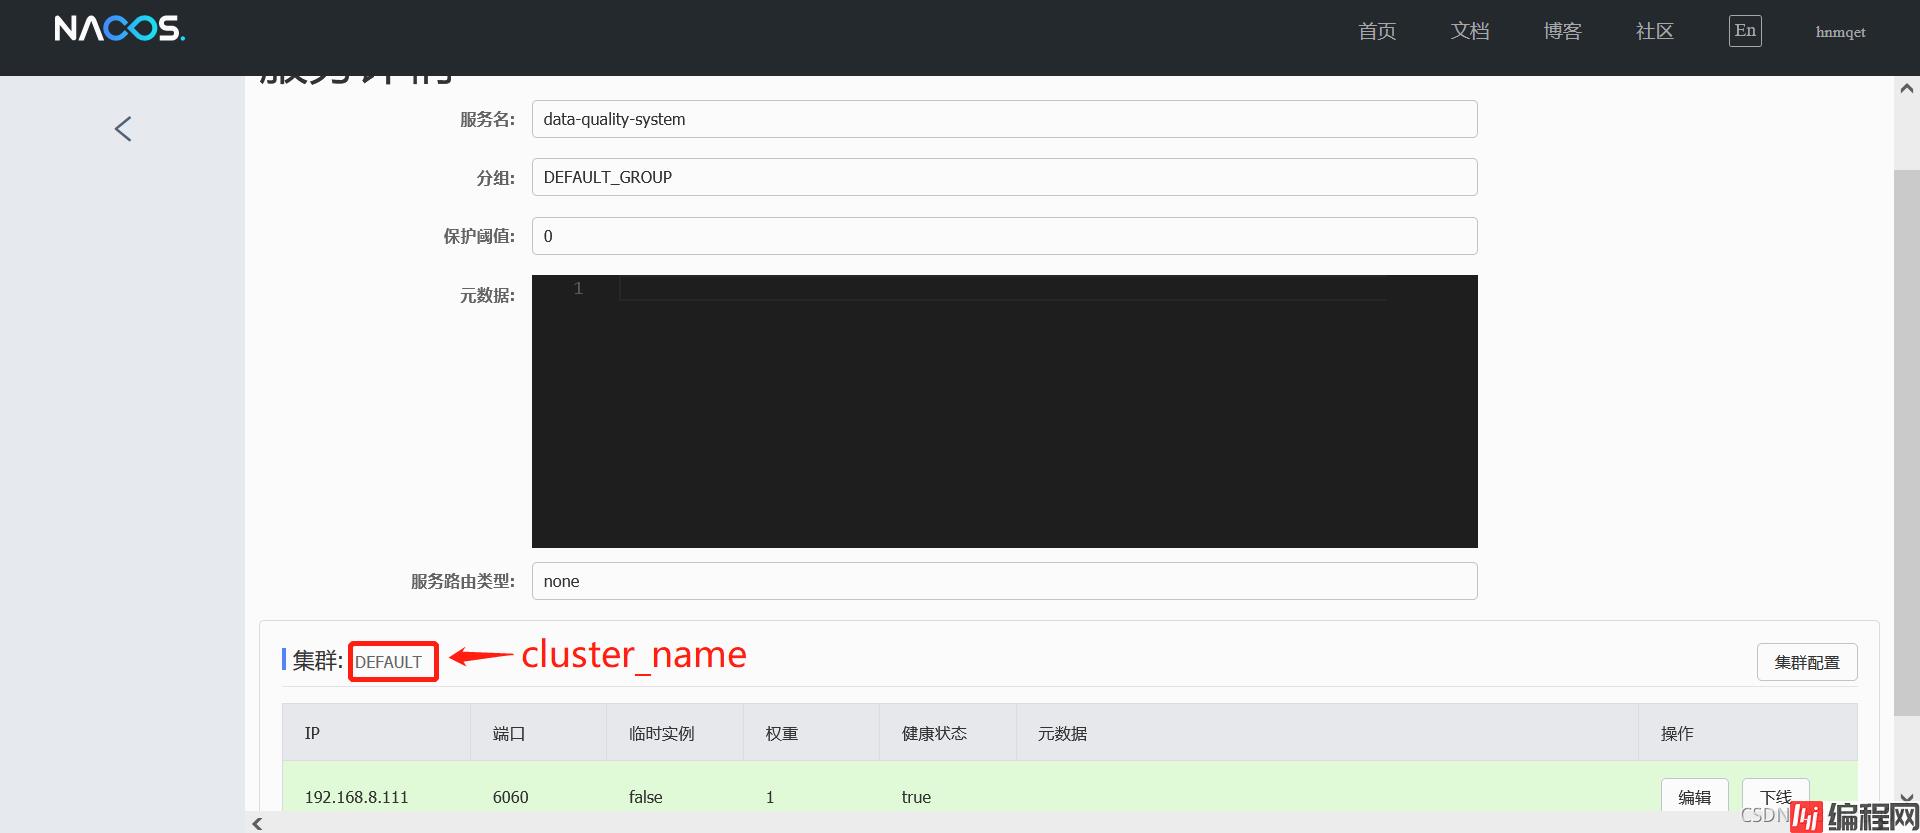Open 社区 community menu
The width and height of the screenshot is (1920, 833).
pos(1654,32)
